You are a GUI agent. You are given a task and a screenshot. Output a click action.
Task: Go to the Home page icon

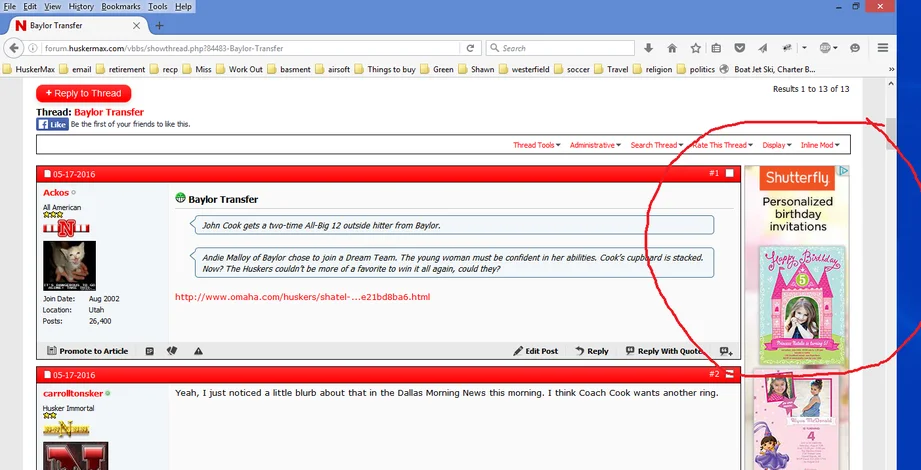click(x=672, y=48)
